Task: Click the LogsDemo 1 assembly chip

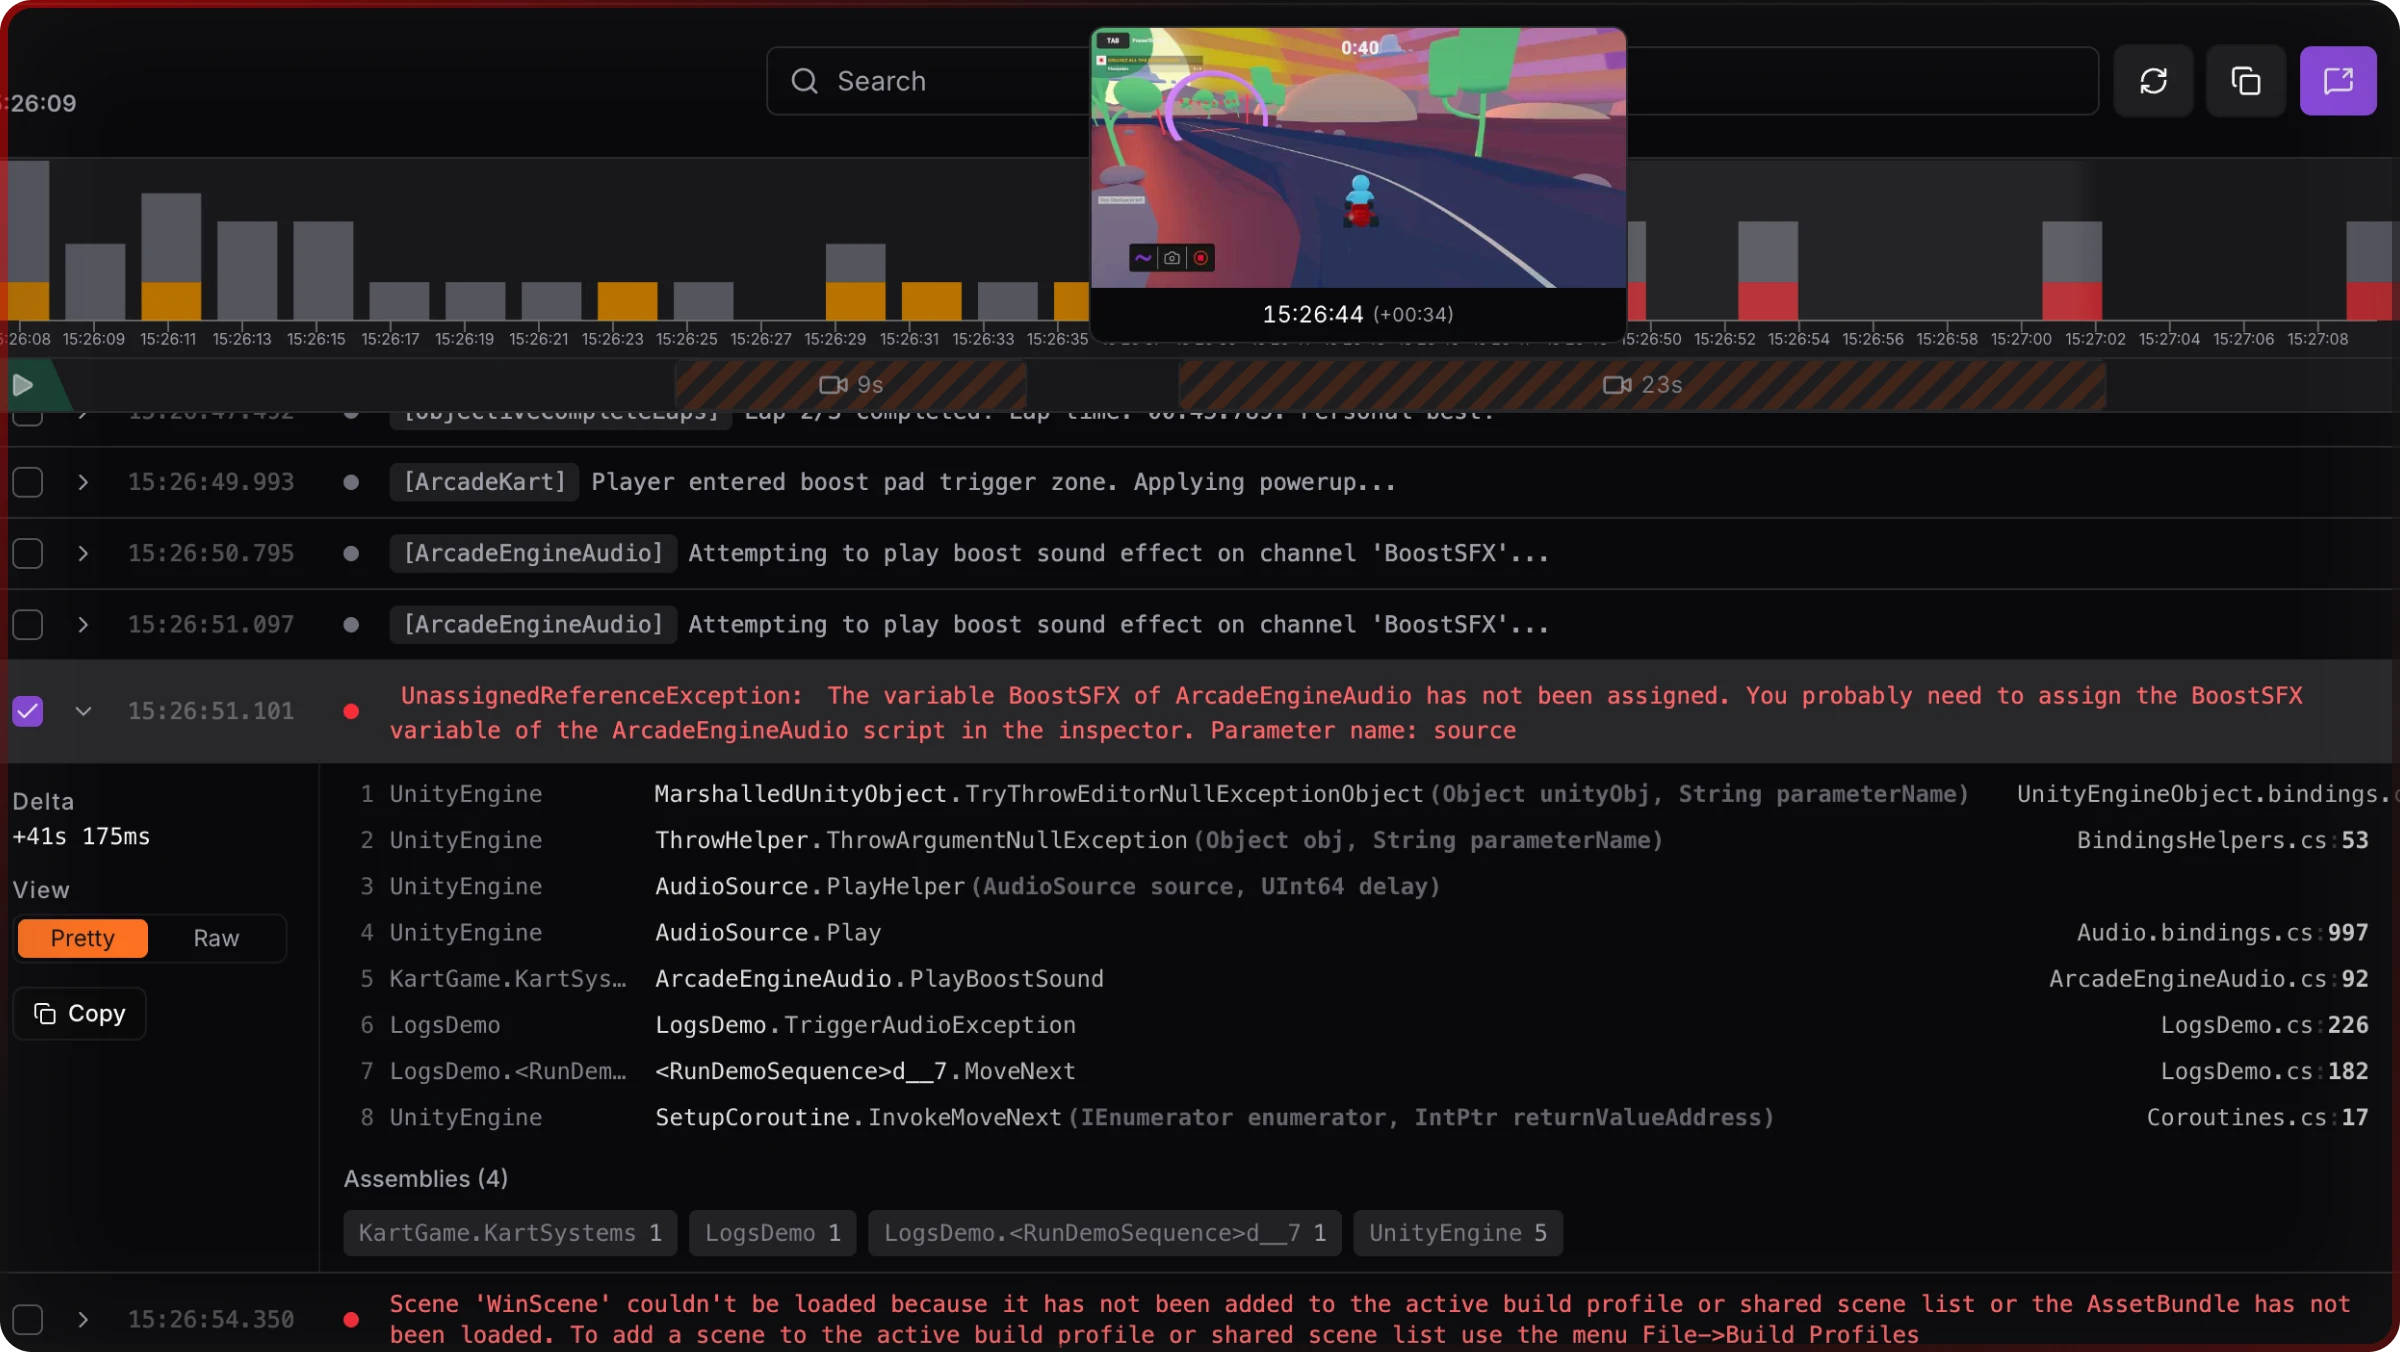Action: tap(773, 1233)
